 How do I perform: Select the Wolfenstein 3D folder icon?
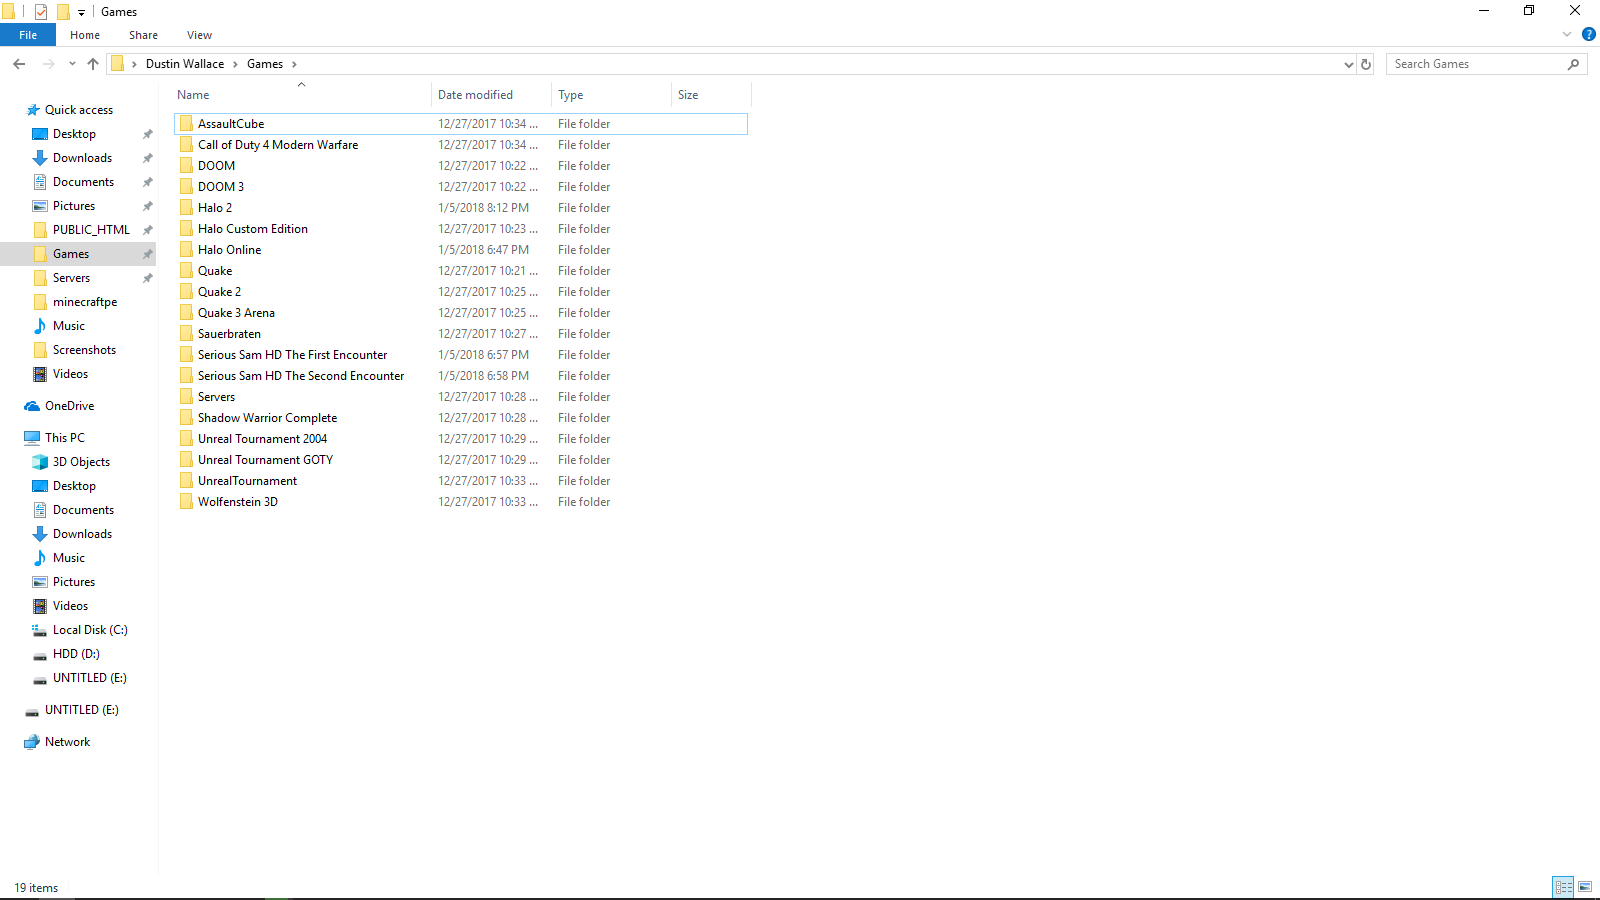186,502
